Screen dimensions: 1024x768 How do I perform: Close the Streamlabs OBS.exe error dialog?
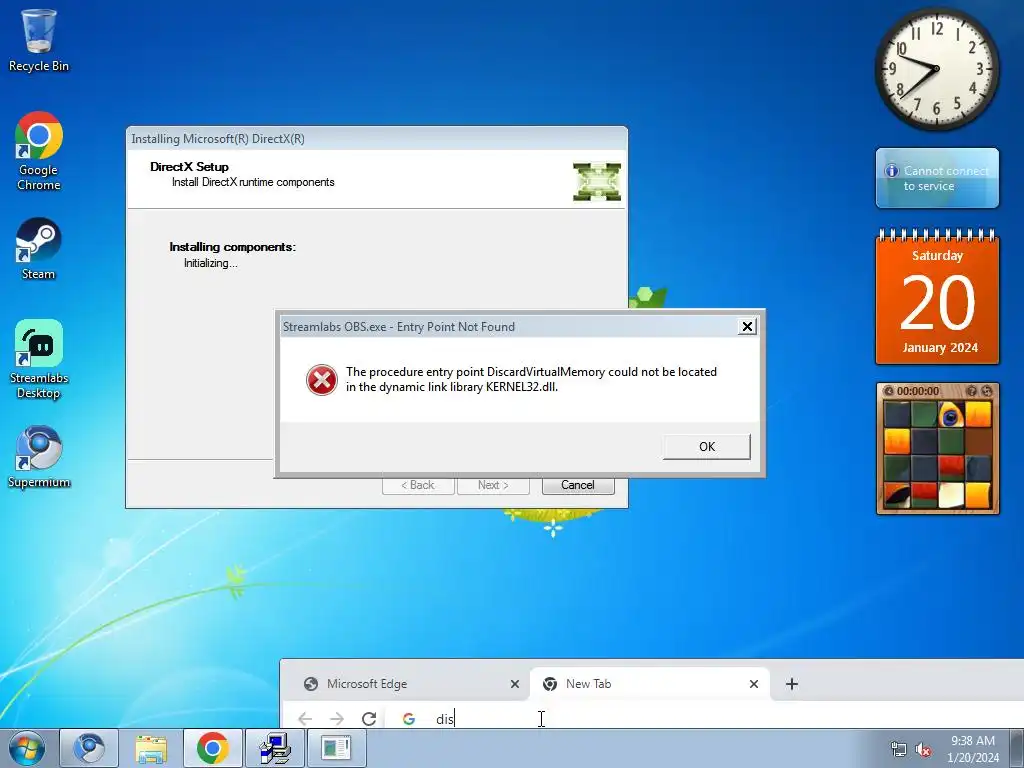tap(747, 327)
